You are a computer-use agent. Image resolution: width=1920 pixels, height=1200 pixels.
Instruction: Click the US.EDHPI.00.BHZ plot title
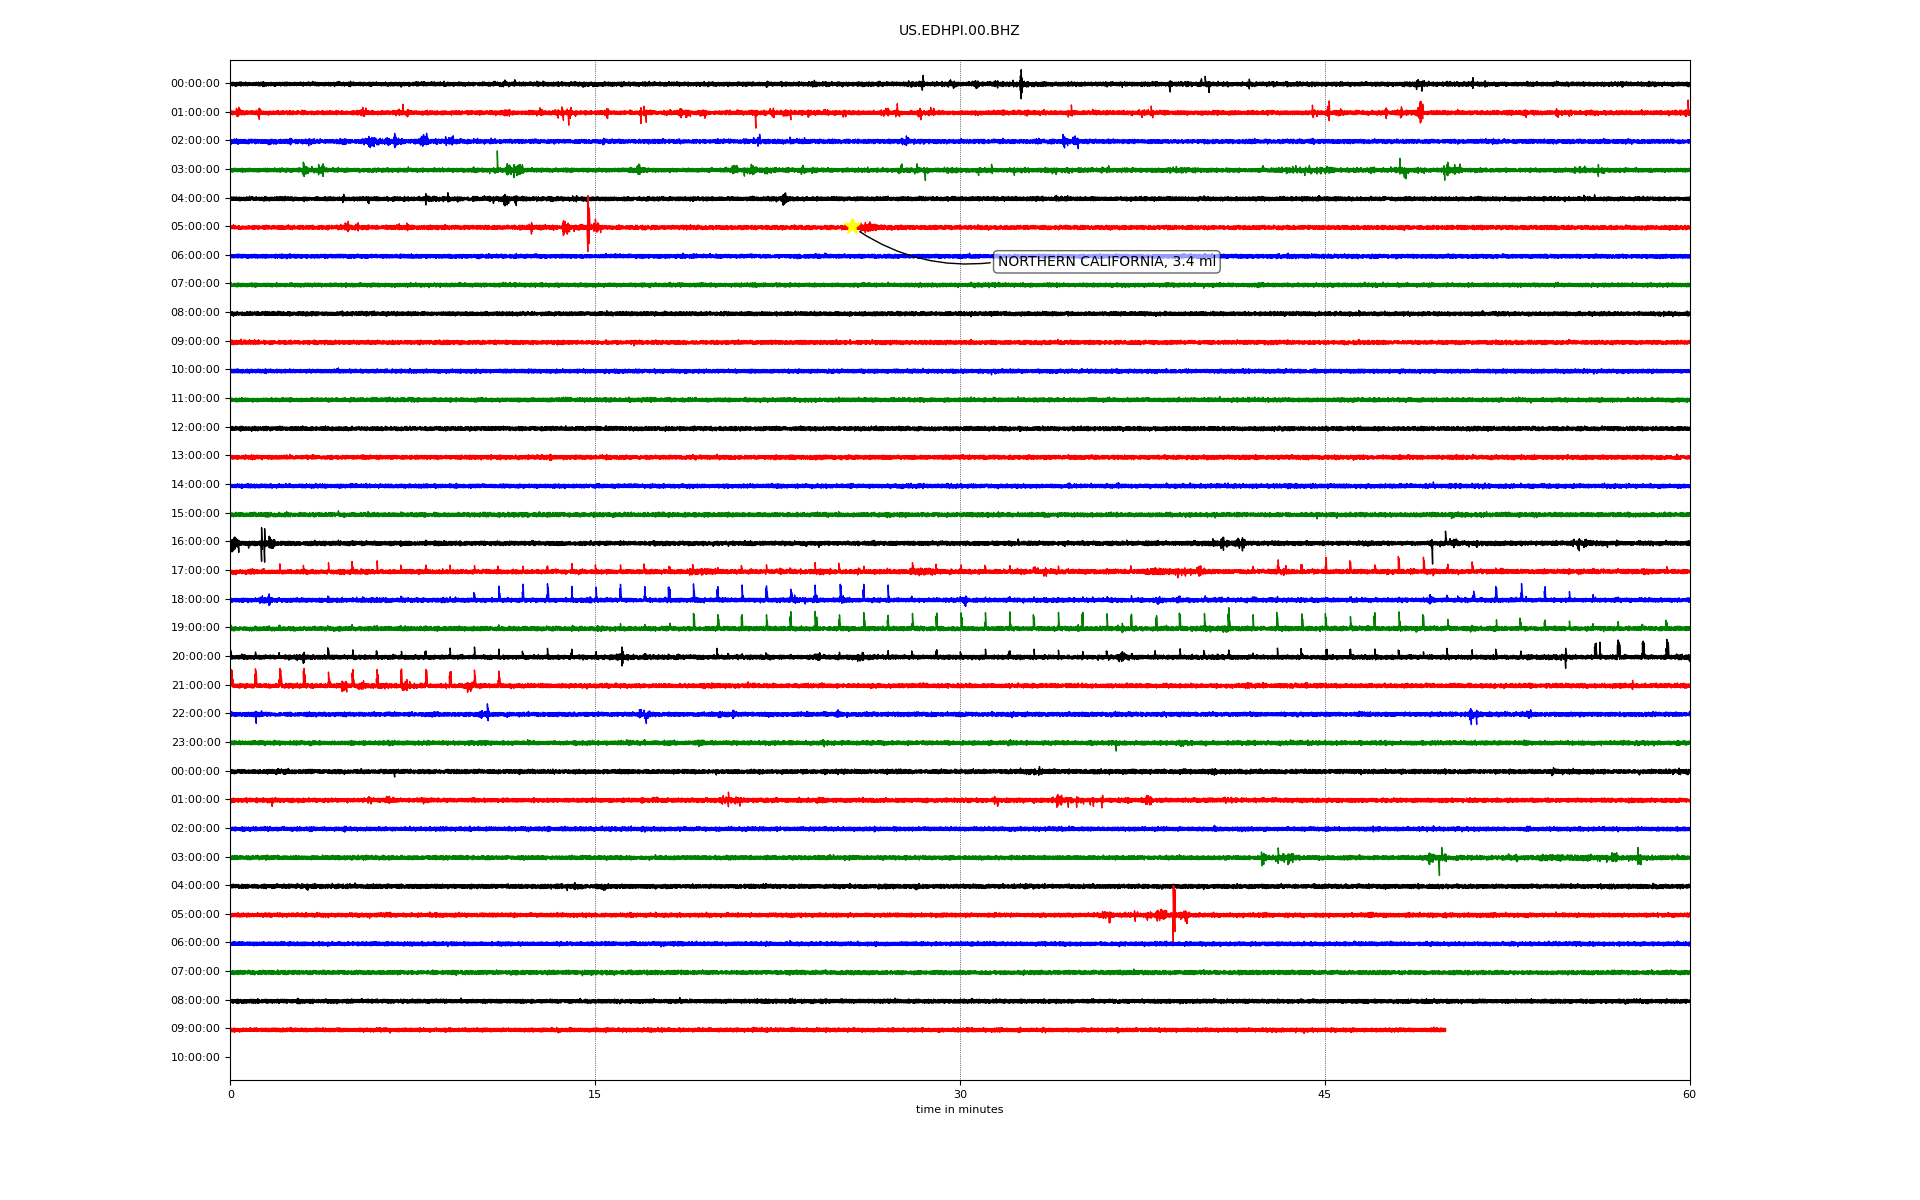[x=959, y=31]
